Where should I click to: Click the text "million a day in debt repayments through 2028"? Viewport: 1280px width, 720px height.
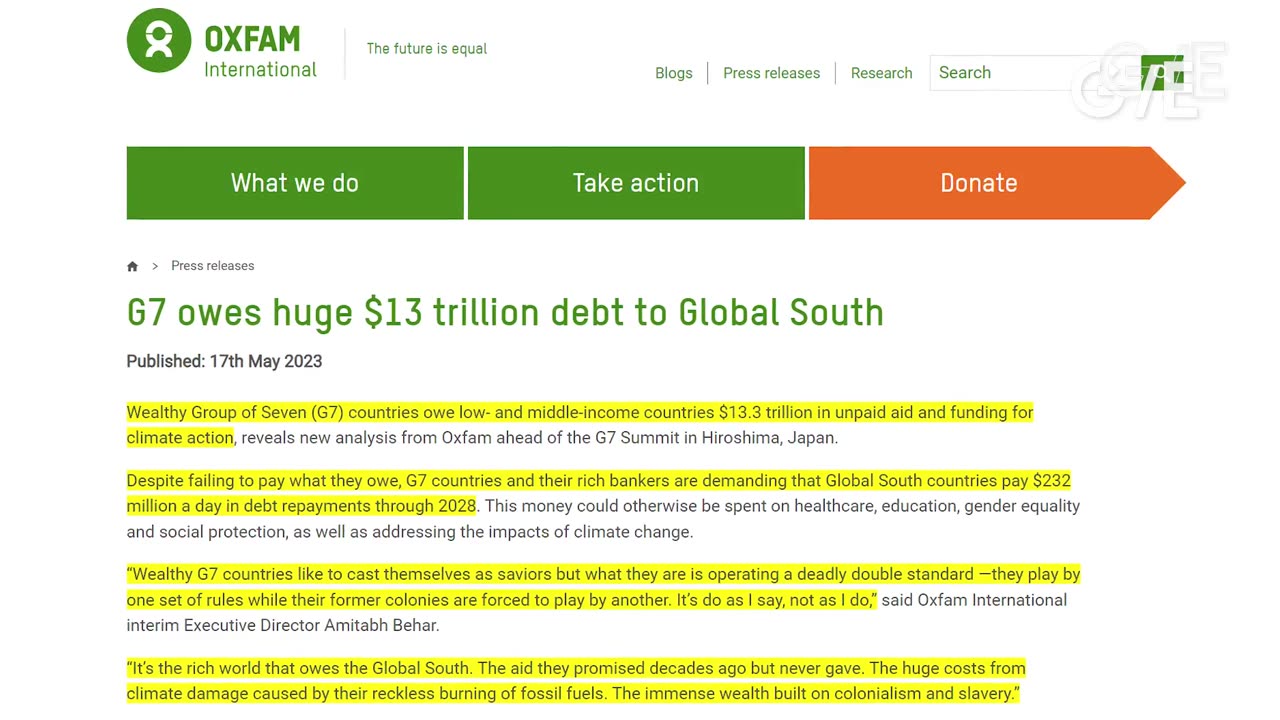(301, 506)
